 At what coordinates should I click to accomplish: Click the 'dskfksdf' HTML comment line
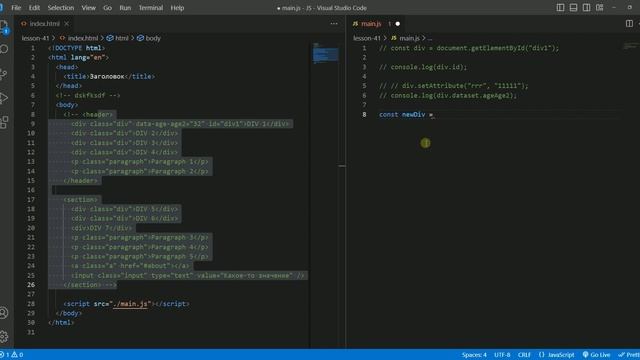88,96
